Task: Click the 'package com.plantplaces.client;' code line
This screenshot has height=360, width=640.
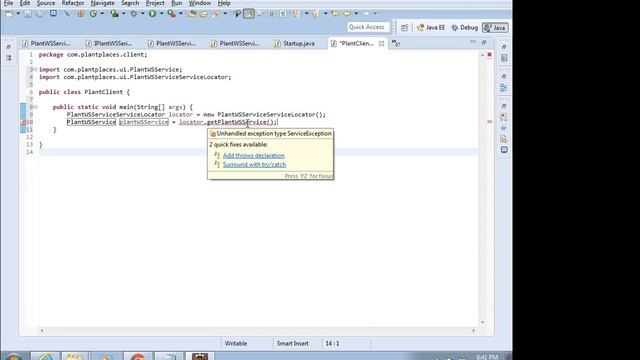Action: coord(93,55)
